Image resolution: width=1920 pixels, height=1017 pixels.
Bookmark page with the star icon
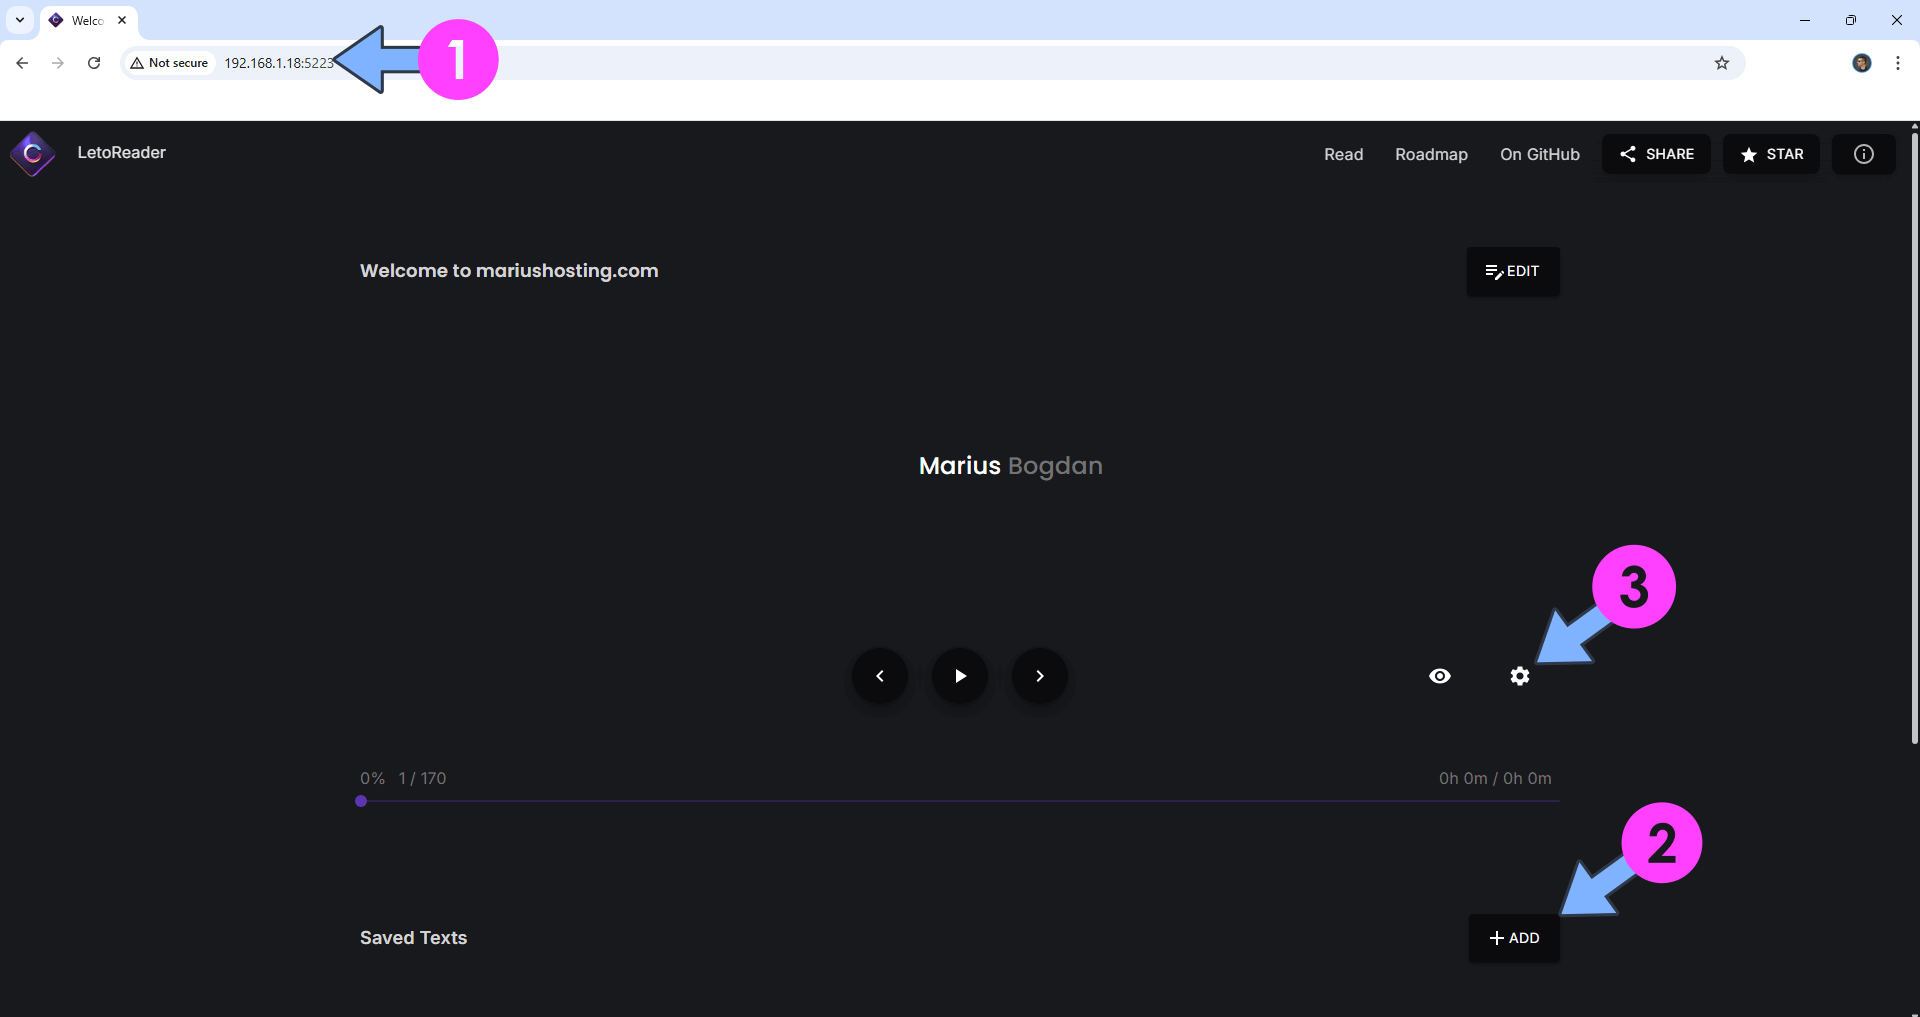point(1721,63)
